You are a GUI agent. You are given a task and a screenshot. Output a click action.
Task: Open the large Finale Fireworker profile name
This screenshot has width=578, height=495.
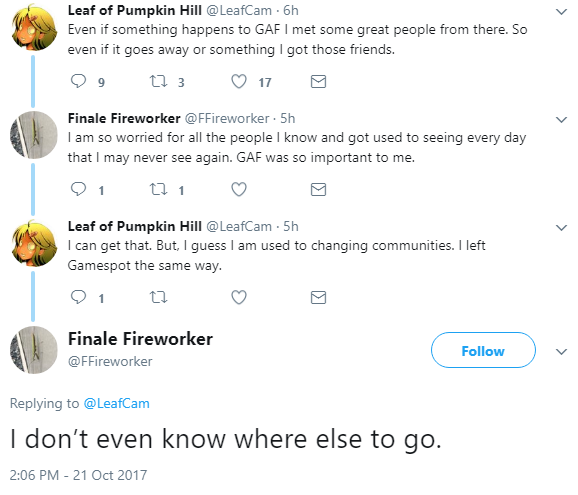coord(140,339)
